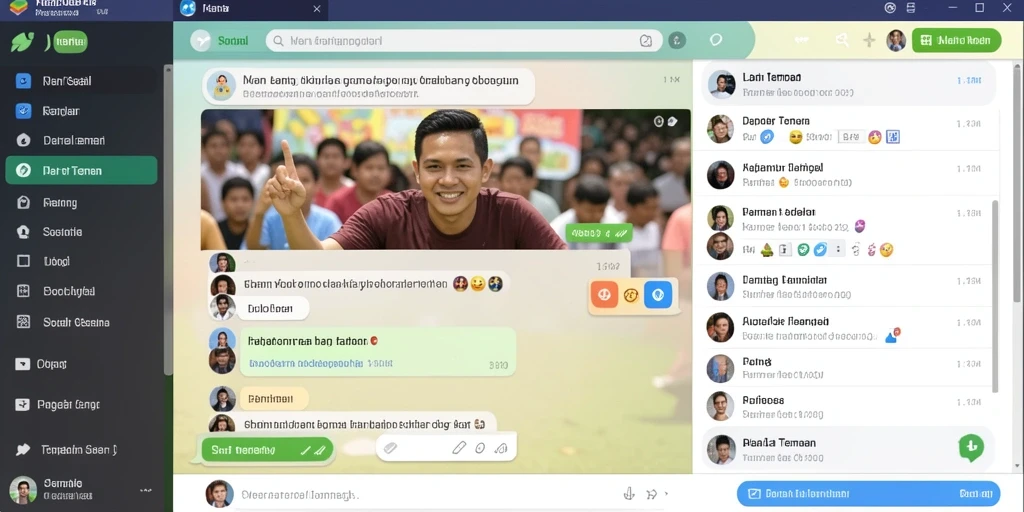Click the empty square icon in the sidebar
This screenshot has width=1024, height=512.
[23, 261]
